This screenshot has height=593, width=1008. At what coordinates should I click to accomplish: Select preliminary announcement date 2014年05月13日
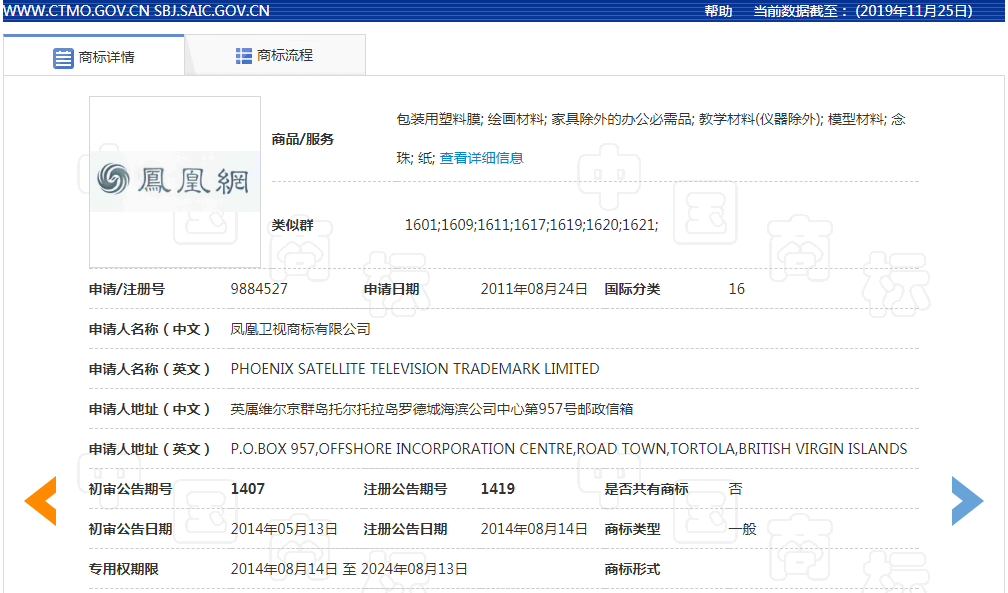[284, 529]
